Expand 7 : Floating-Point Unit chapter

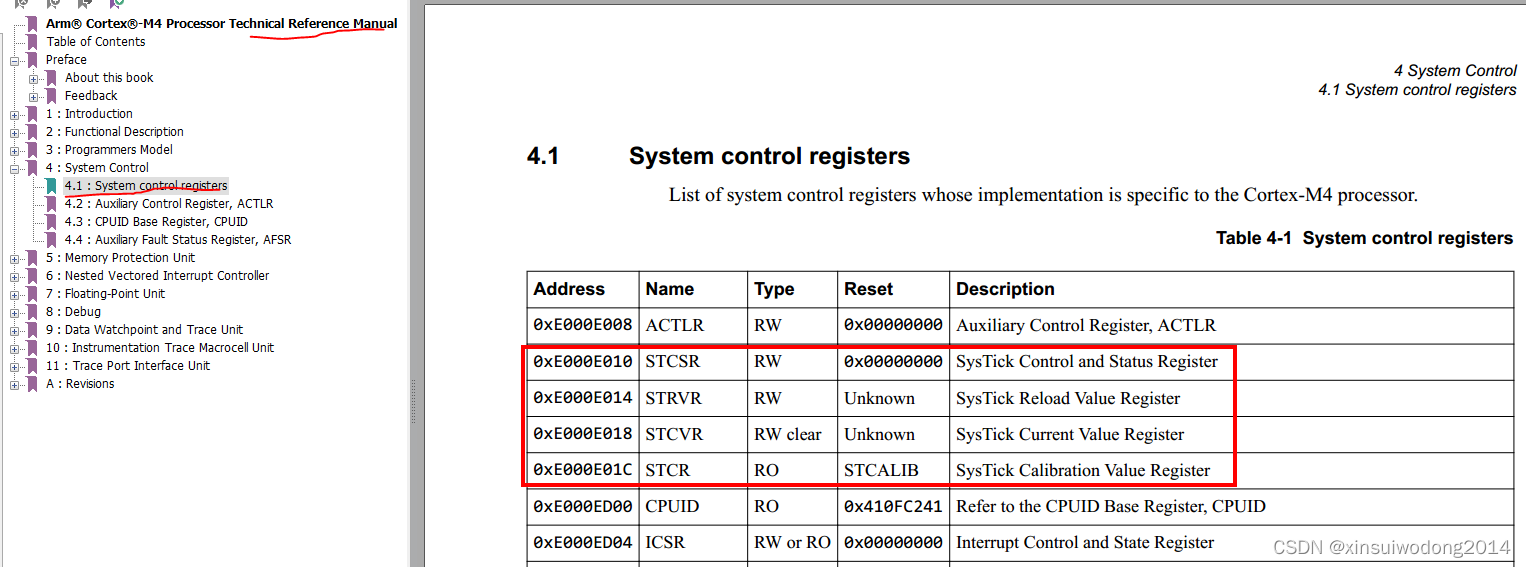15,294
